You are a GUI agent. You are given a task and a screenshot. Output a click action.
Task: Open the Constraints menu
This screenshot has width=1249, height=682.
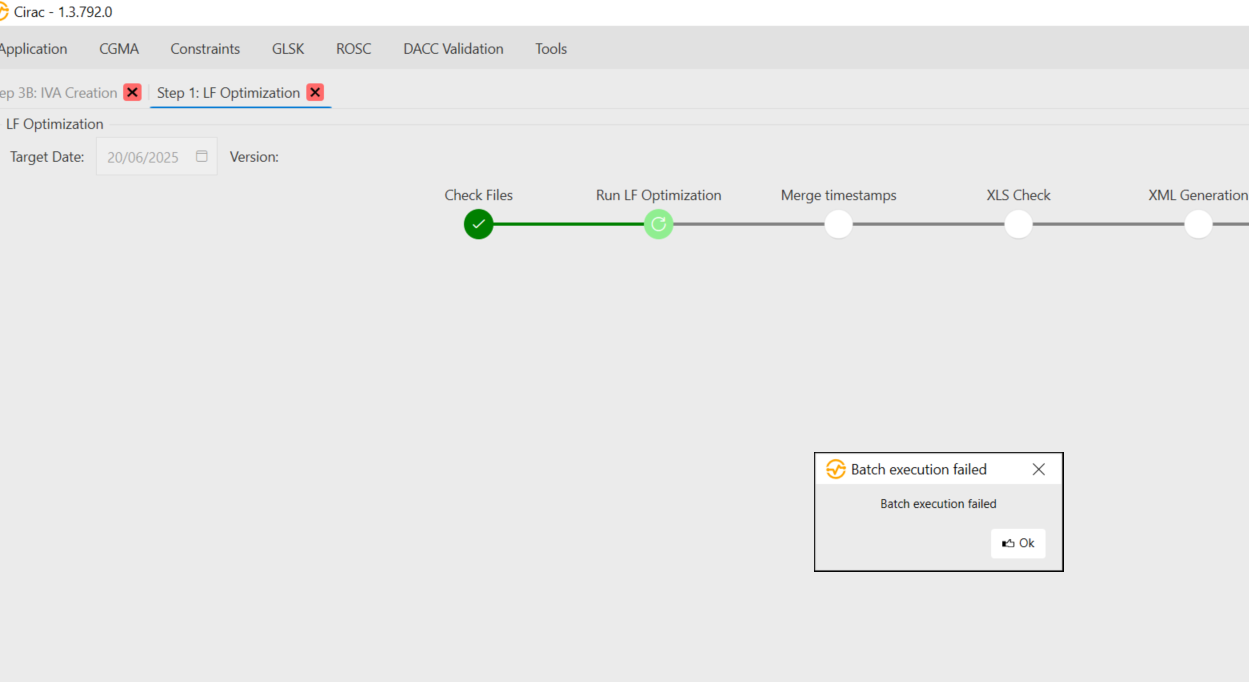pos(205,48)
